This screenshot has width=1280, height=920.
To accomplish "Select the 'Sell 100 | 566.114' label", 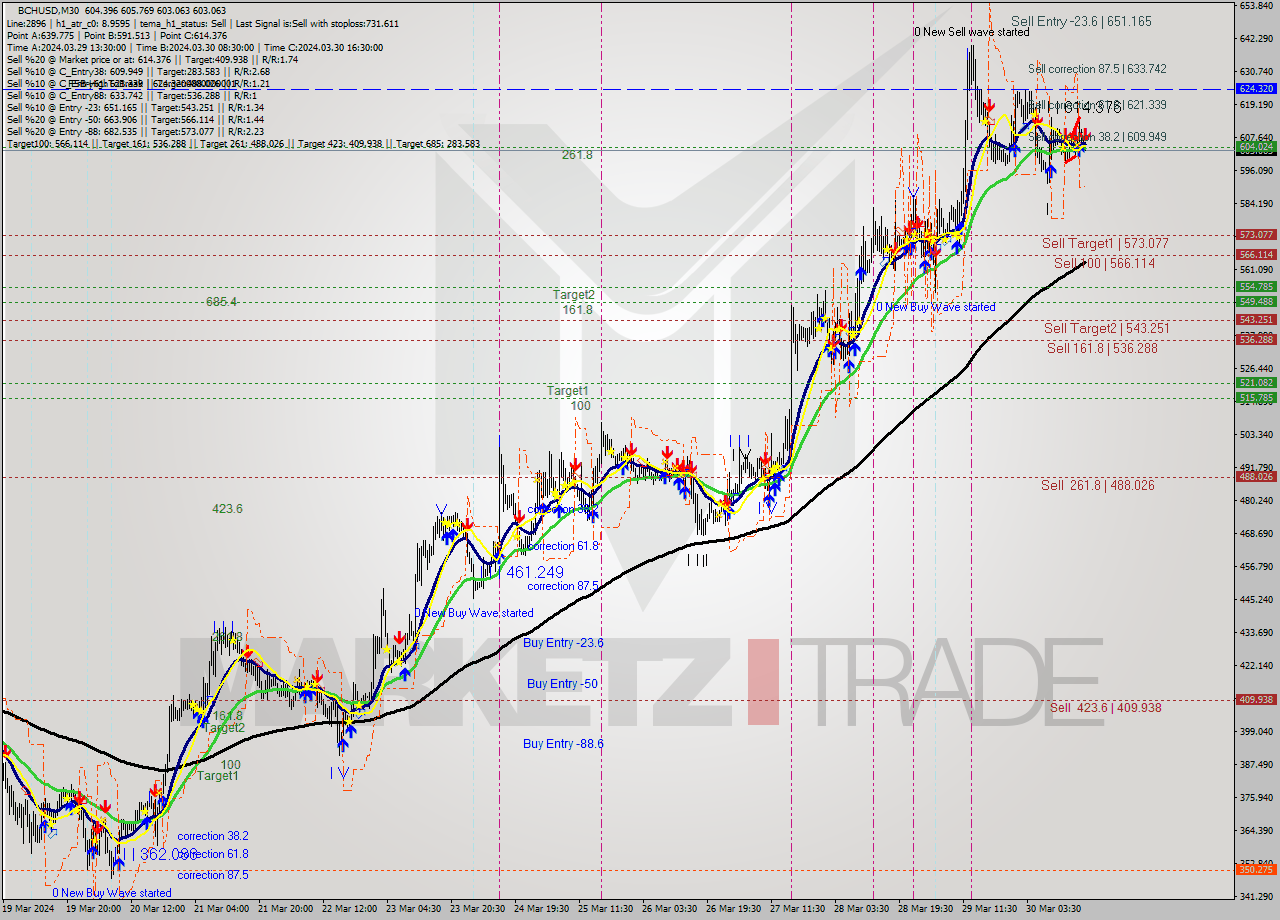I will [x=1105, y=263].
